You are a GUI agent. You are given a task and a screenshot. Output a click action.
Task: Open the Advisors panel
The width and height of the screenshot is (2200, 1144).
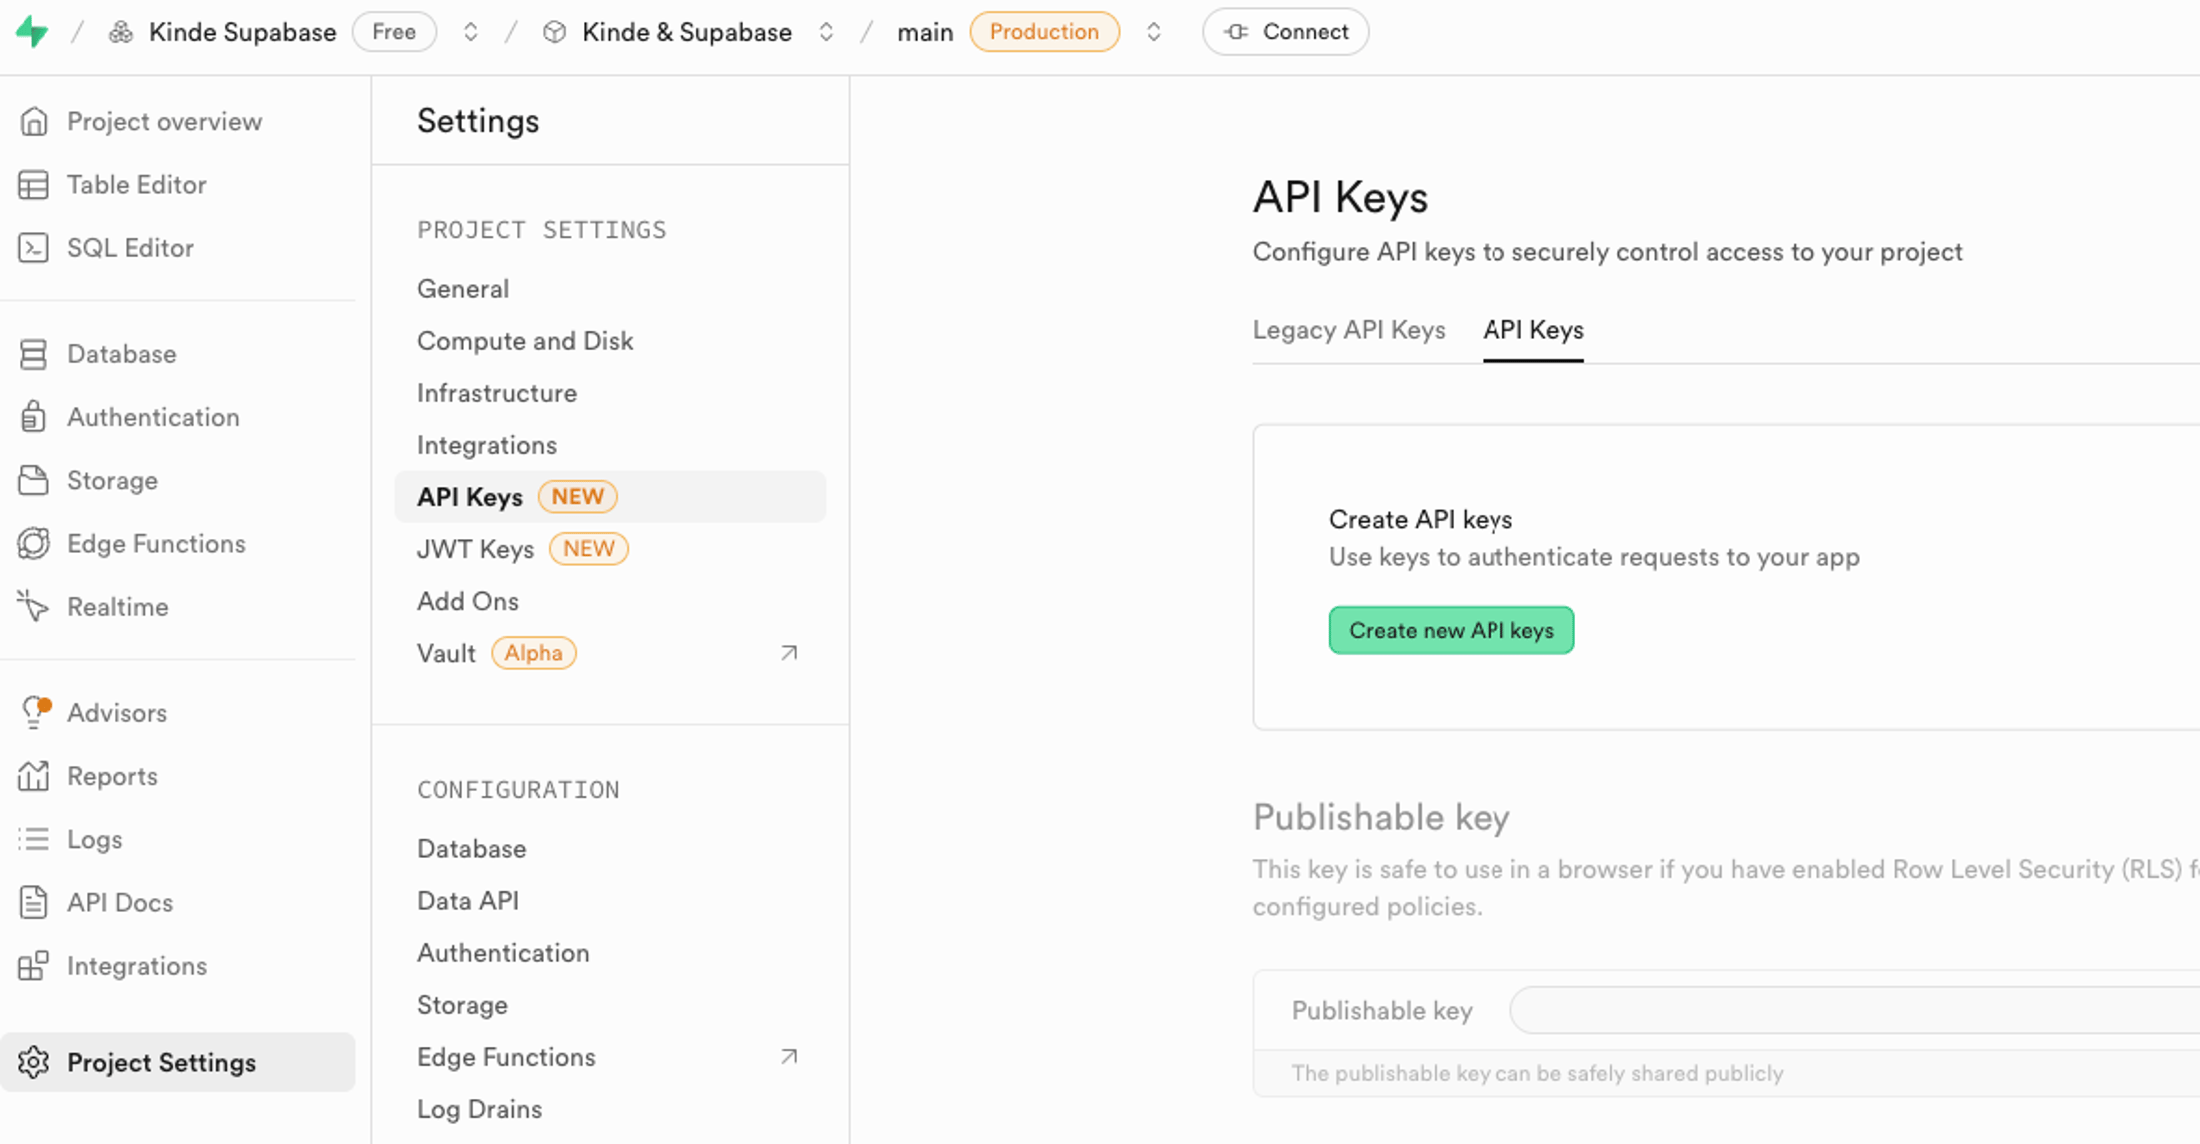pos(117,712)
